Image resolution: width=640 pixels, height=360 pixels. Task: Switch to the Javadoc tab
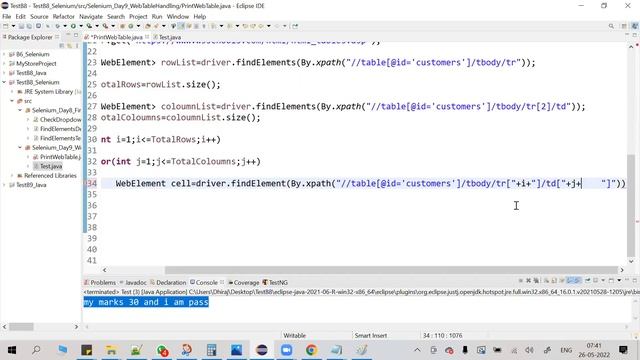133,282
